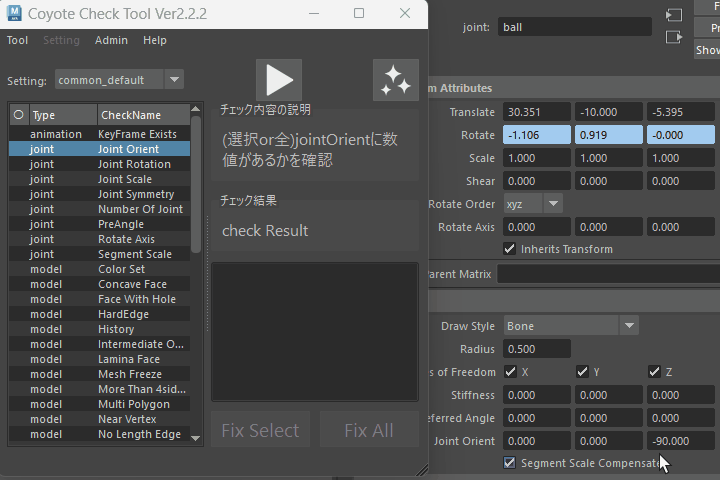Open the Admin menu
Image resolution: width=720 pixels, height=480 pixels.
click(x=111, y=40)
